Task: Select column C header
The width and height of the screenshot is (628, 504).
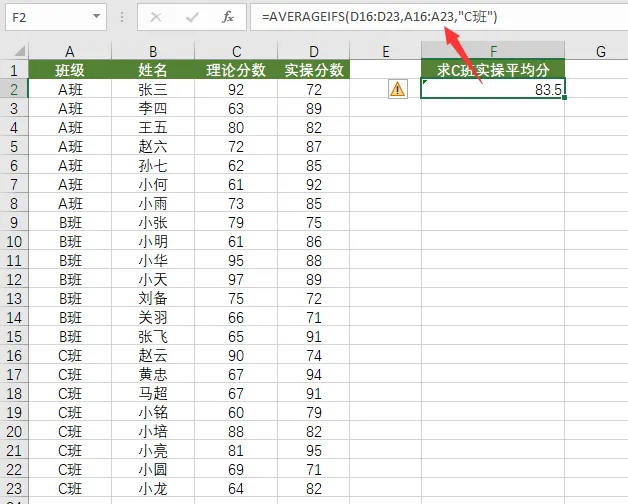Action: 236,51
